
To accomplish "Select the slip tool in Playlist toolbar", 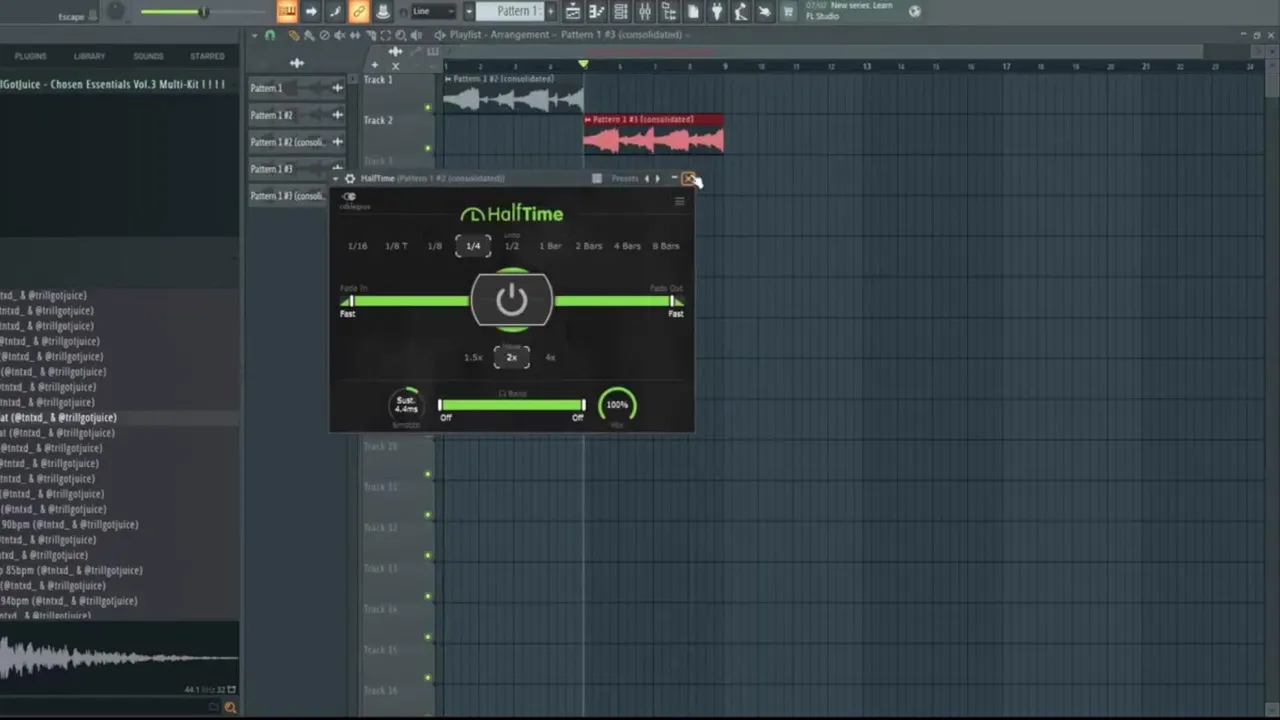I will tap(354, 35).
